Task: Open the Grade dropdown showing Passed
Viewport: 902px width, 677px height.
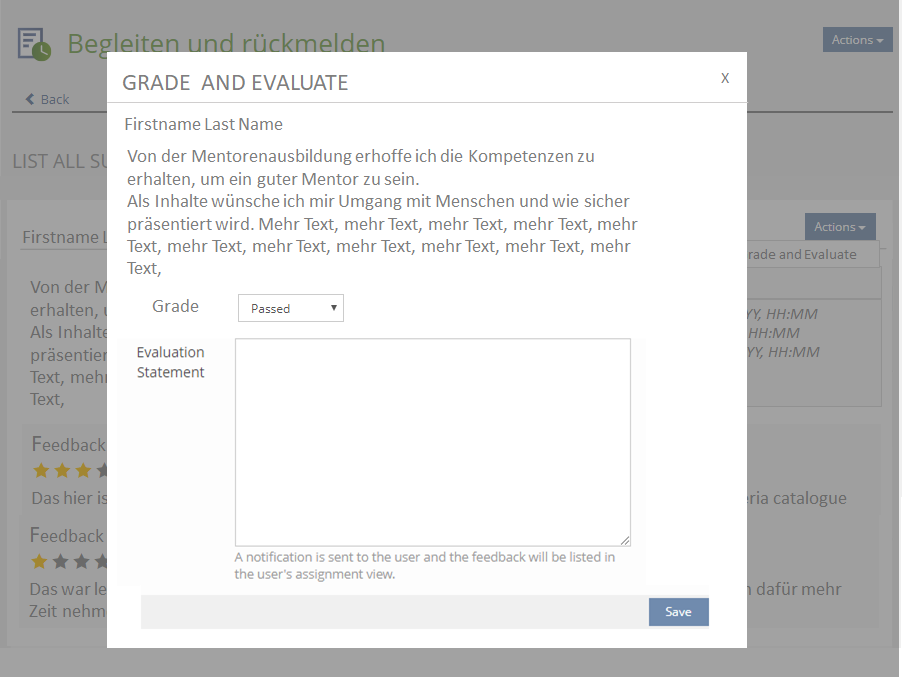Action: (x=290, y=308)
